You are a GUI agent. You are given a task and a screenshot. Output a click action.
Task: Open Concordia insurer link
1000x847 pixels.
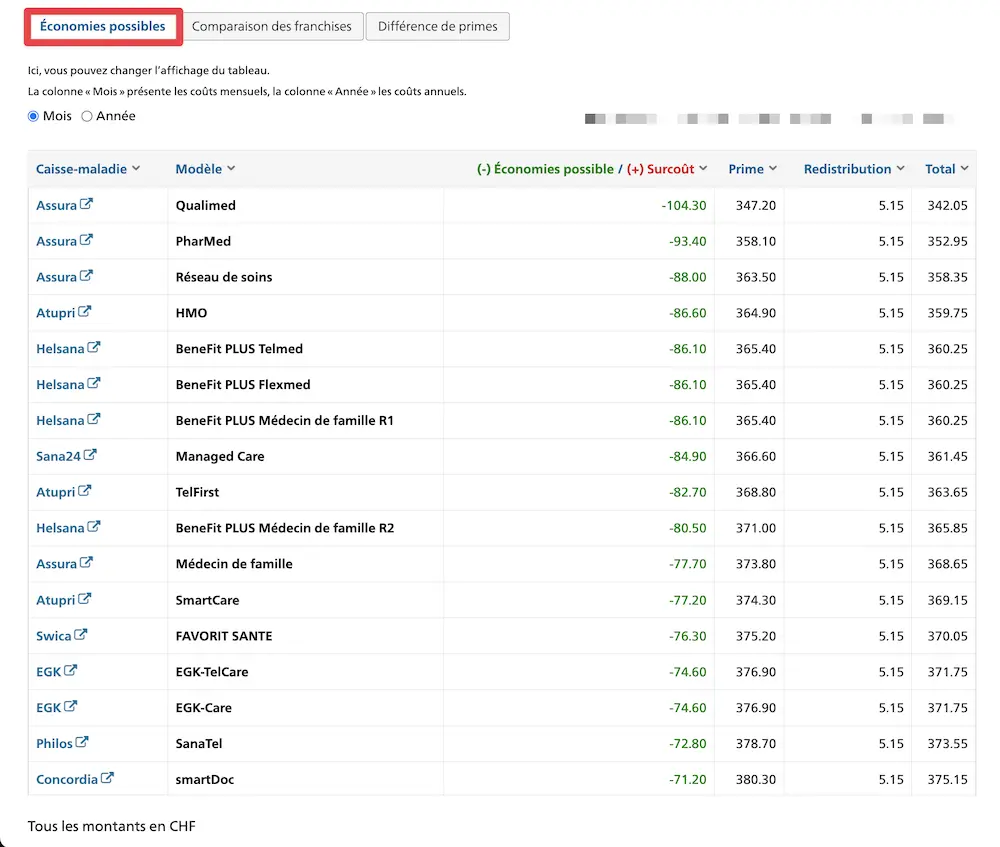point(67,779)
